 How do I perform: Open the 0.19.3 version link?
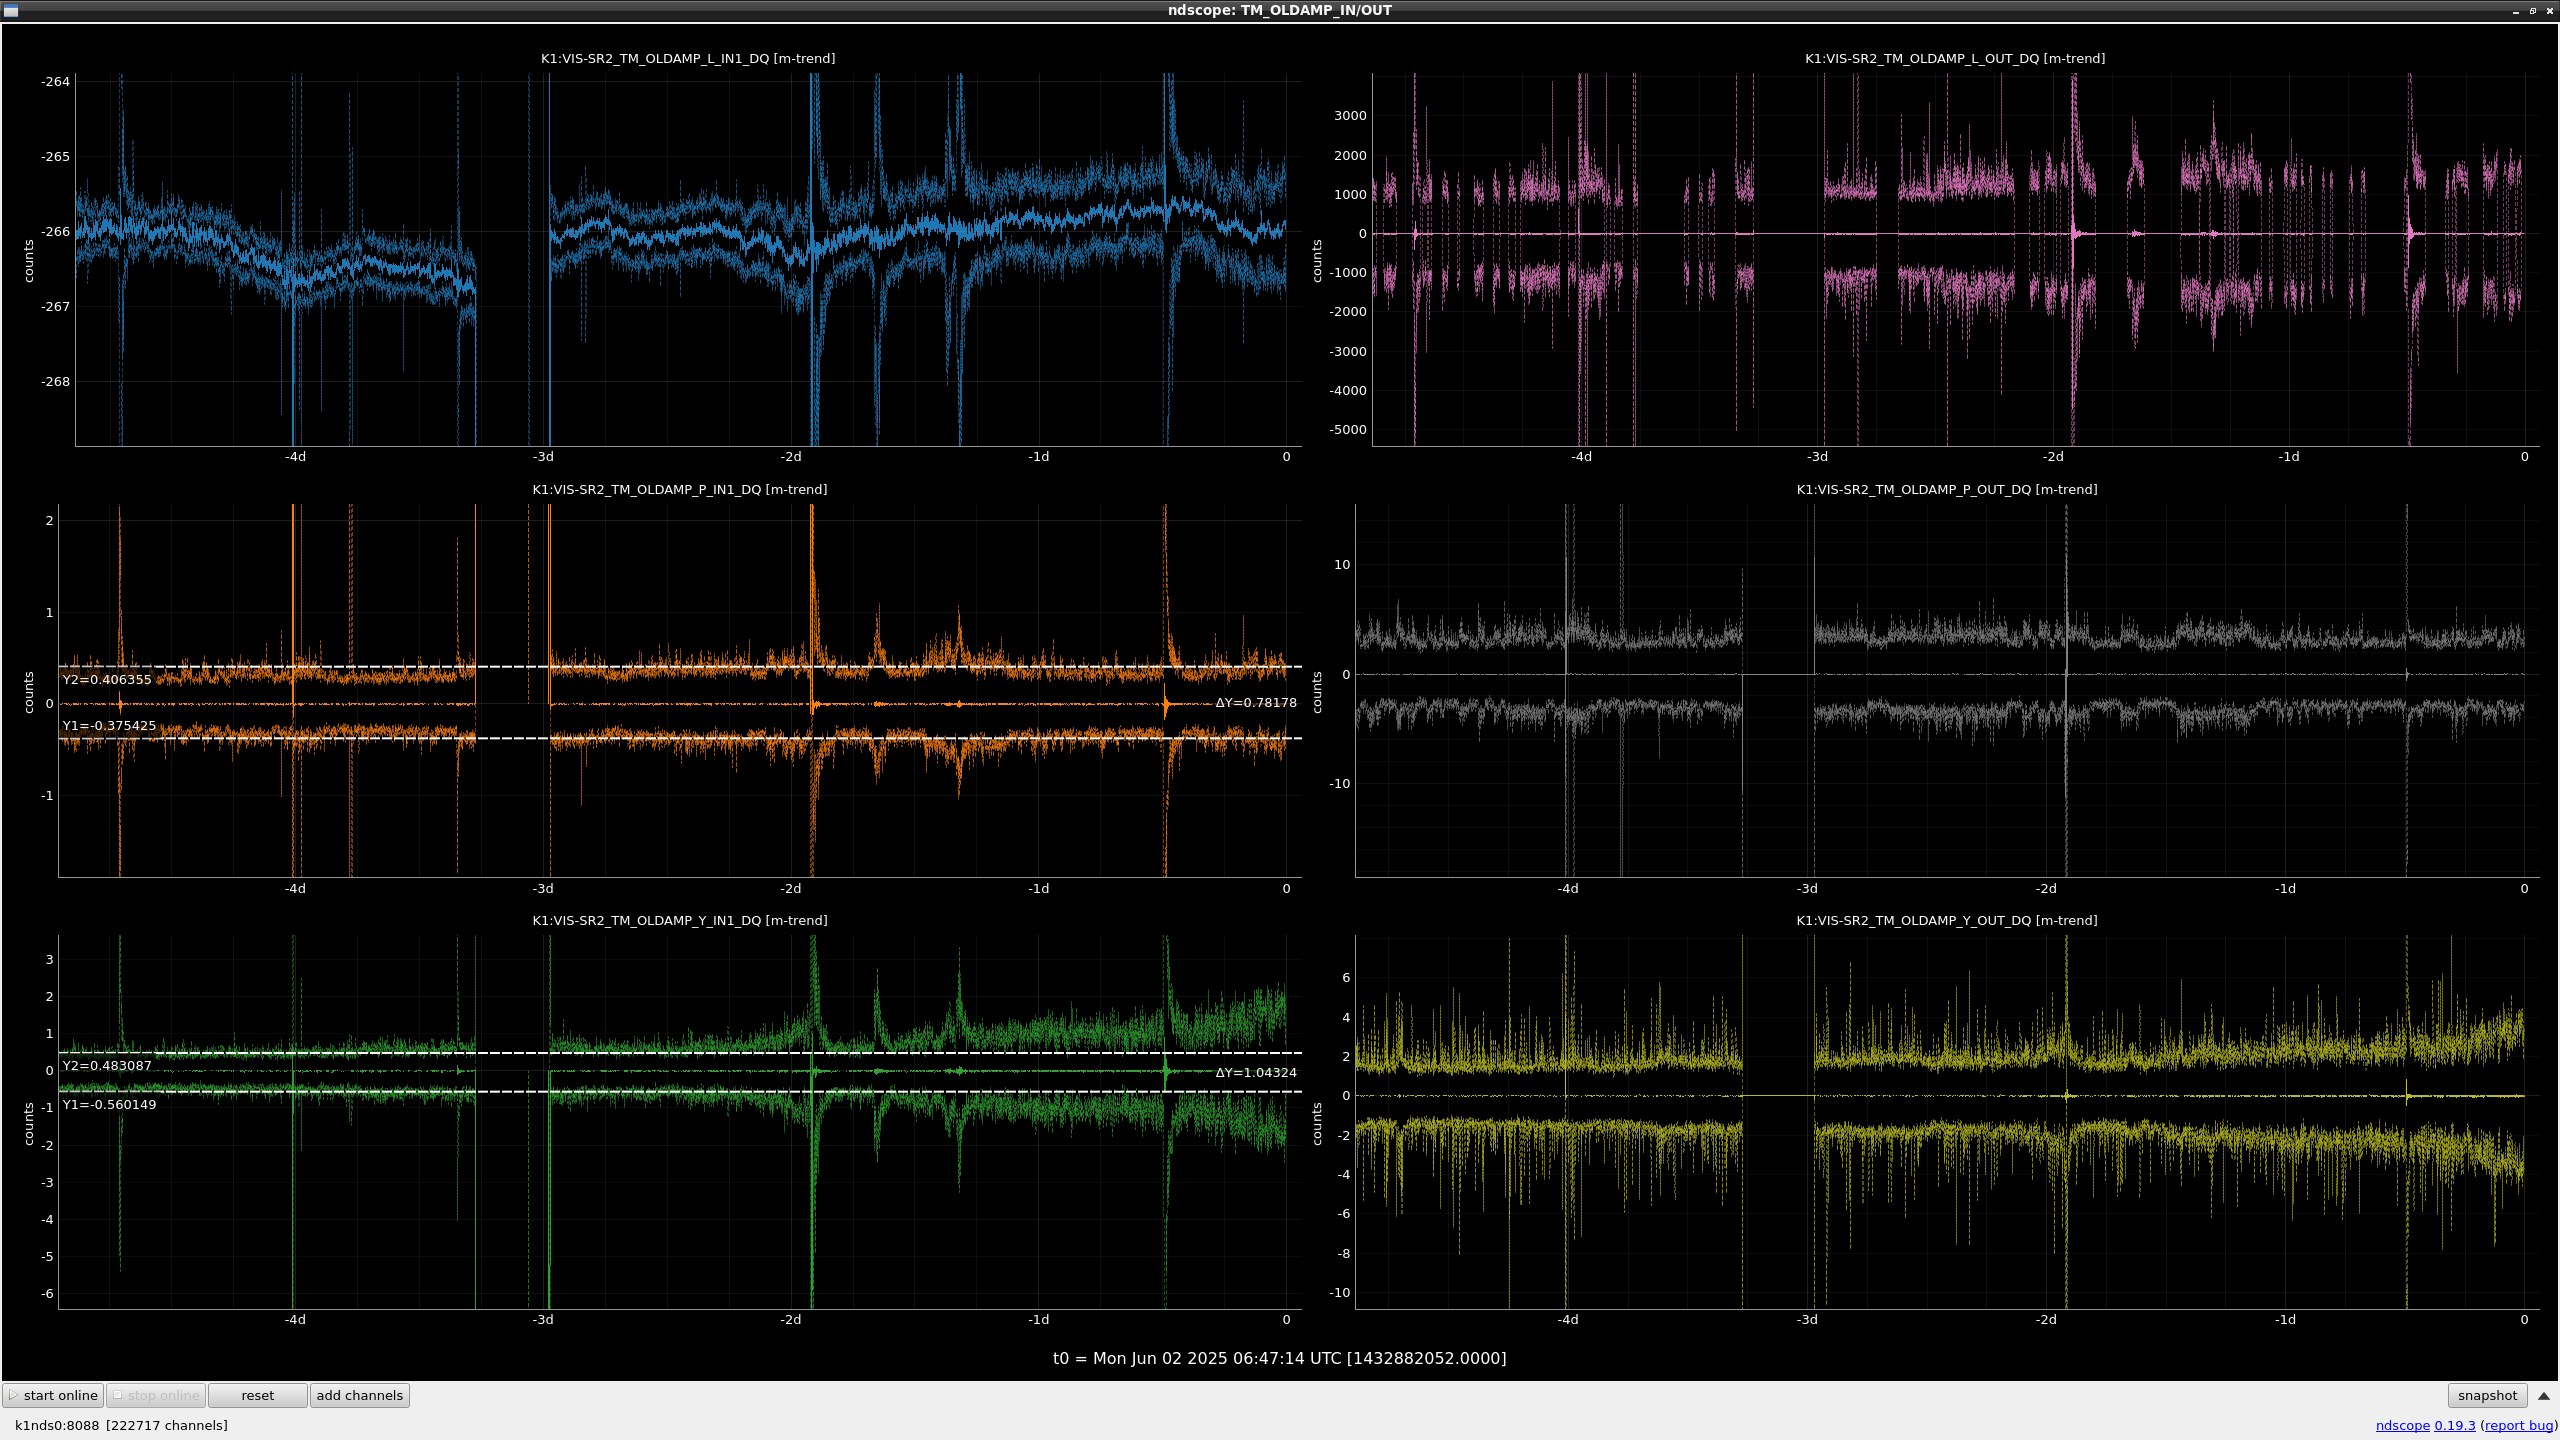pos(2455,1425)
